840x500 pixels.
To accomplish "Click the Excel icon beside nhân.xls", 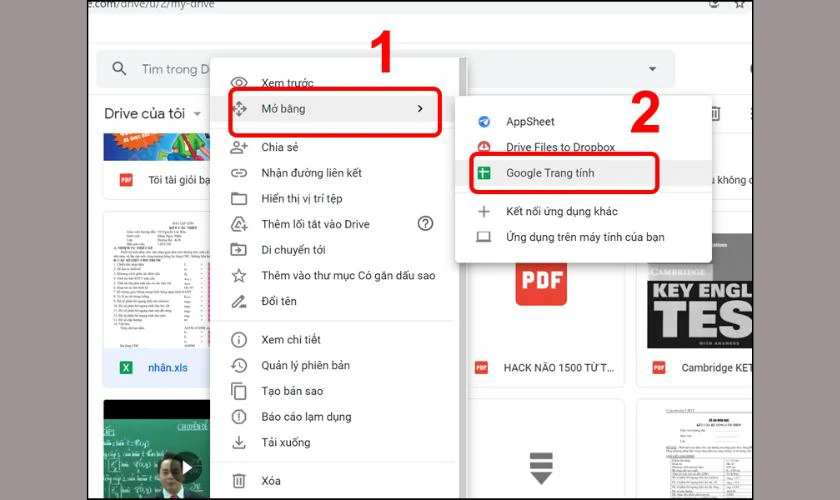I will (126, 368).
